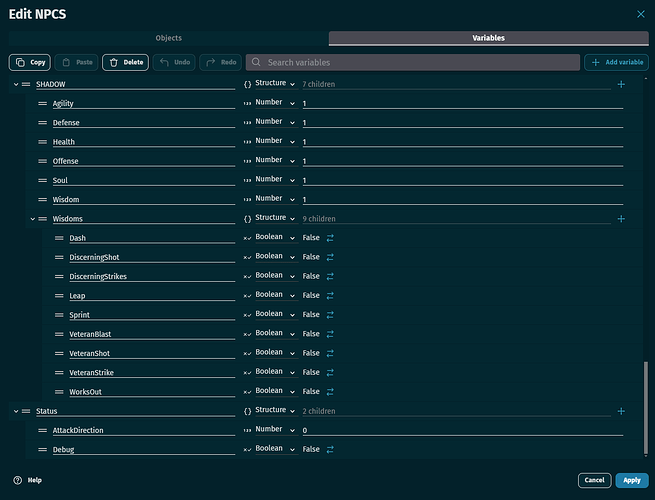Click the drag handle for the Debug row
The height and width of the screenshot is (500, 655).
[43, 449]
